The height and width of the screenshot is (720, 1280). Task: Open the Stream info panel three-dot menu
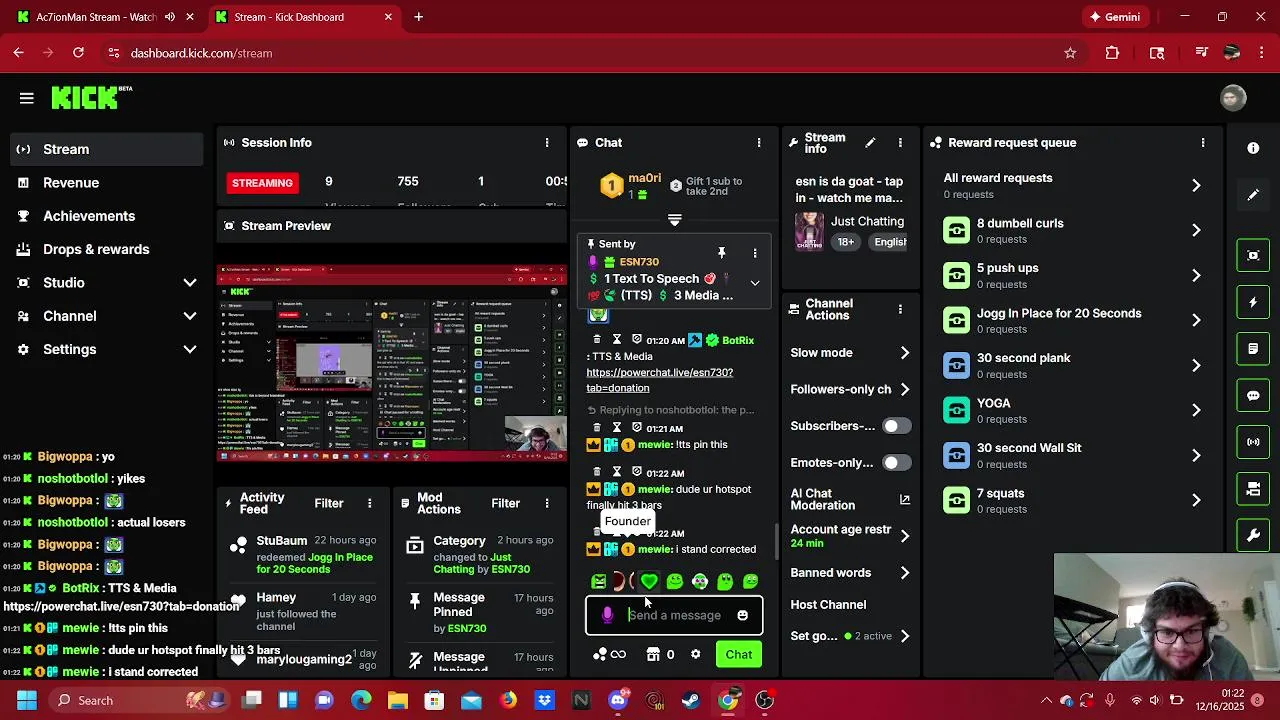(x=900, y=143)
